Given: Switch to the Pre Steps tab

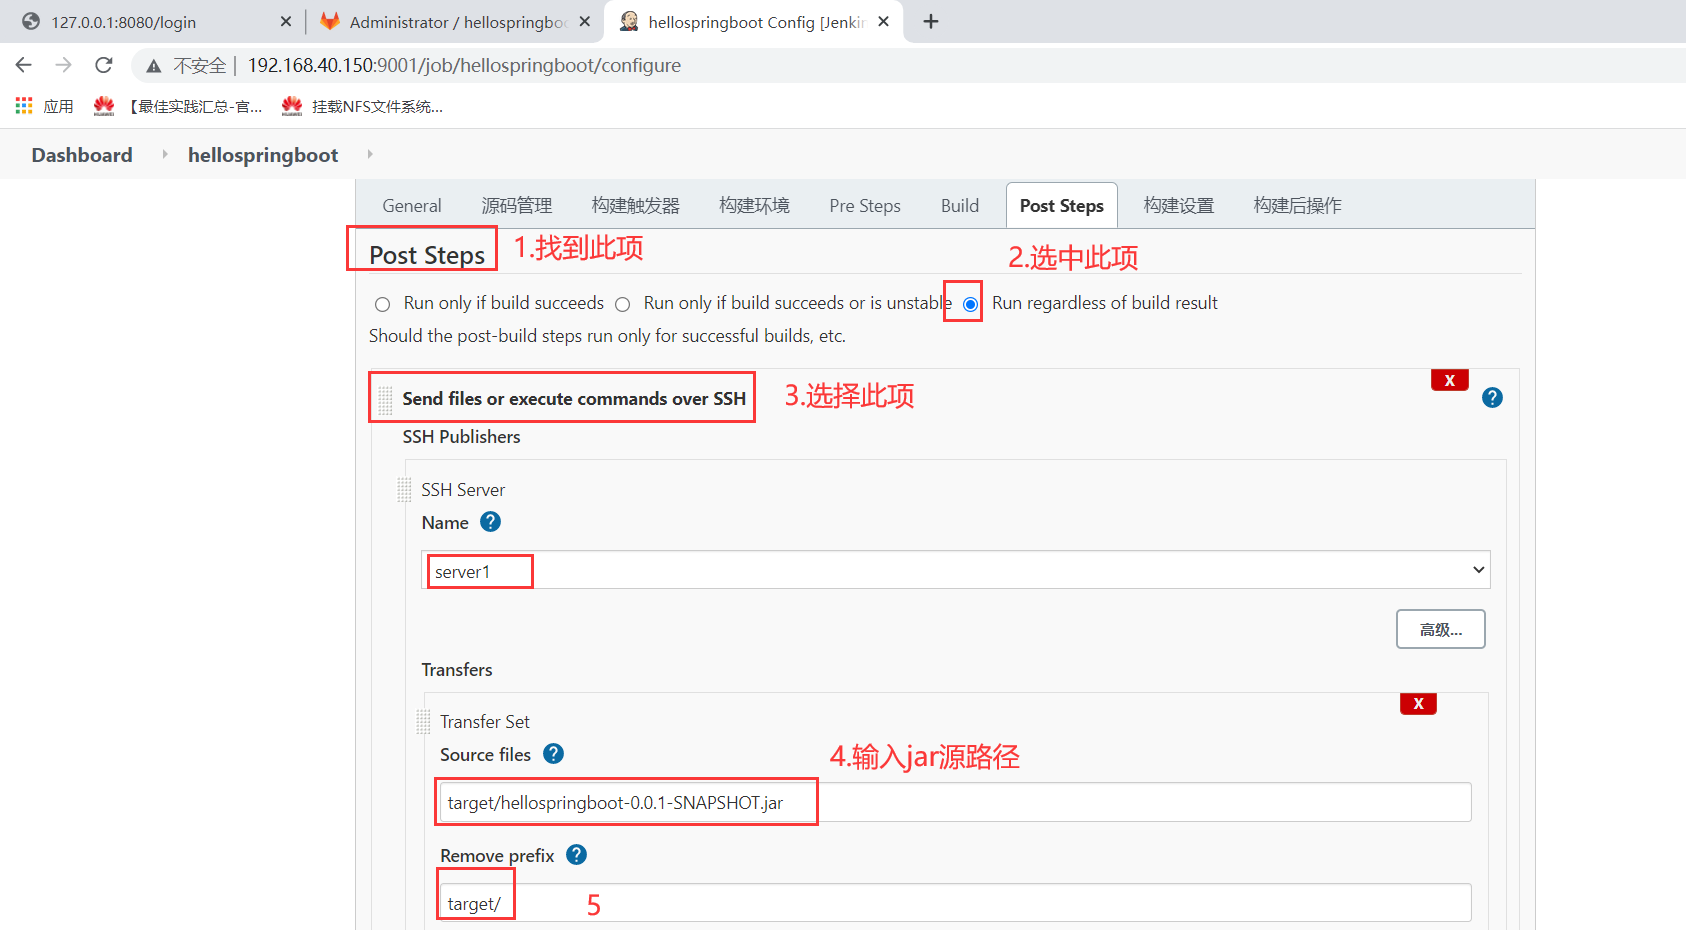Looking at the screenshot, I should click(865, 205).
